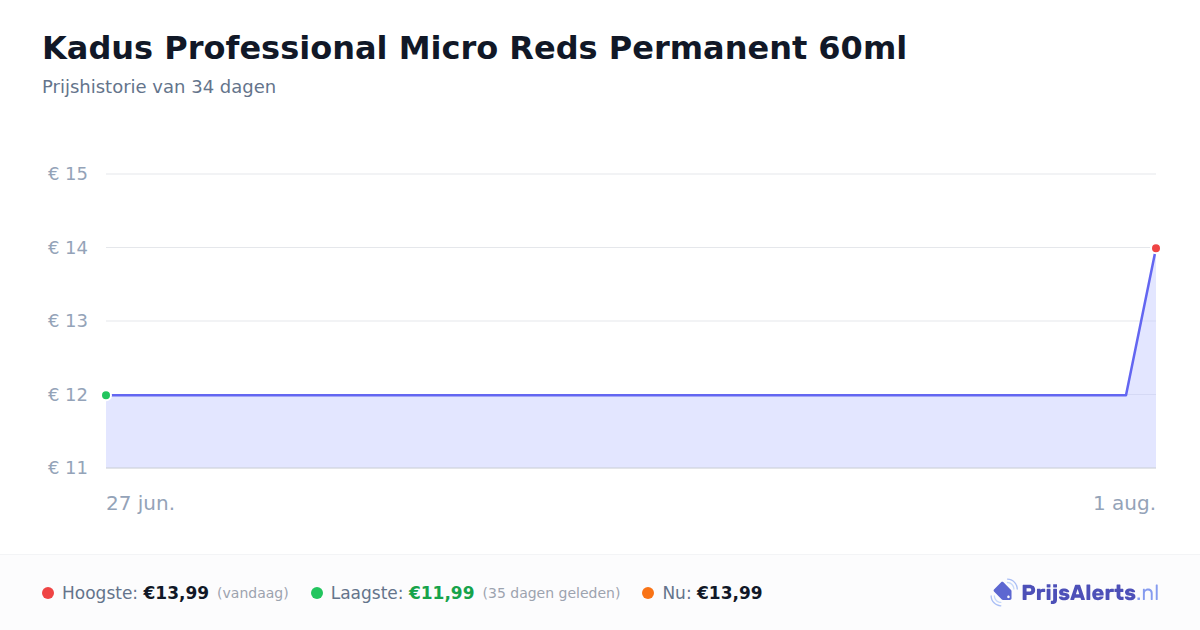
Task: Click the PrijsAlerts price tag logo icon
Action: 1003,593
